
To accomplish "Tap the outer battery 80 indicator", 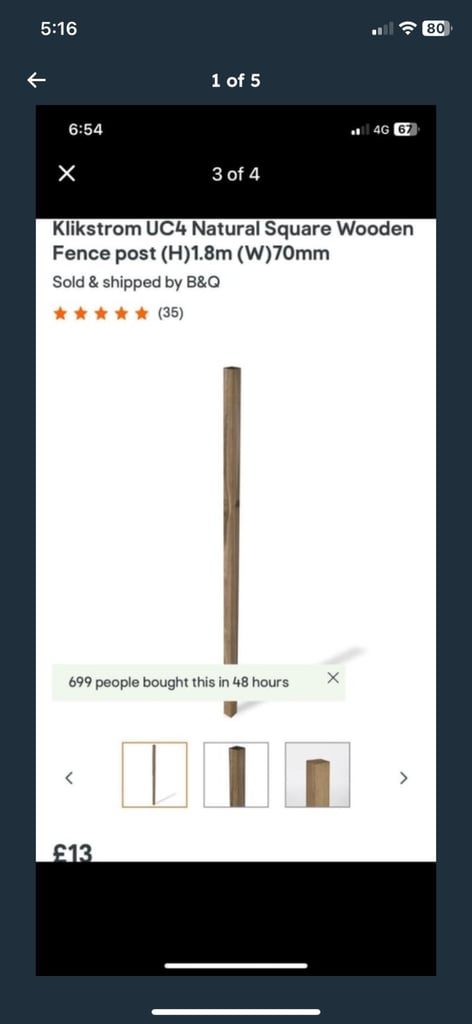I will [x=437, y=28].
